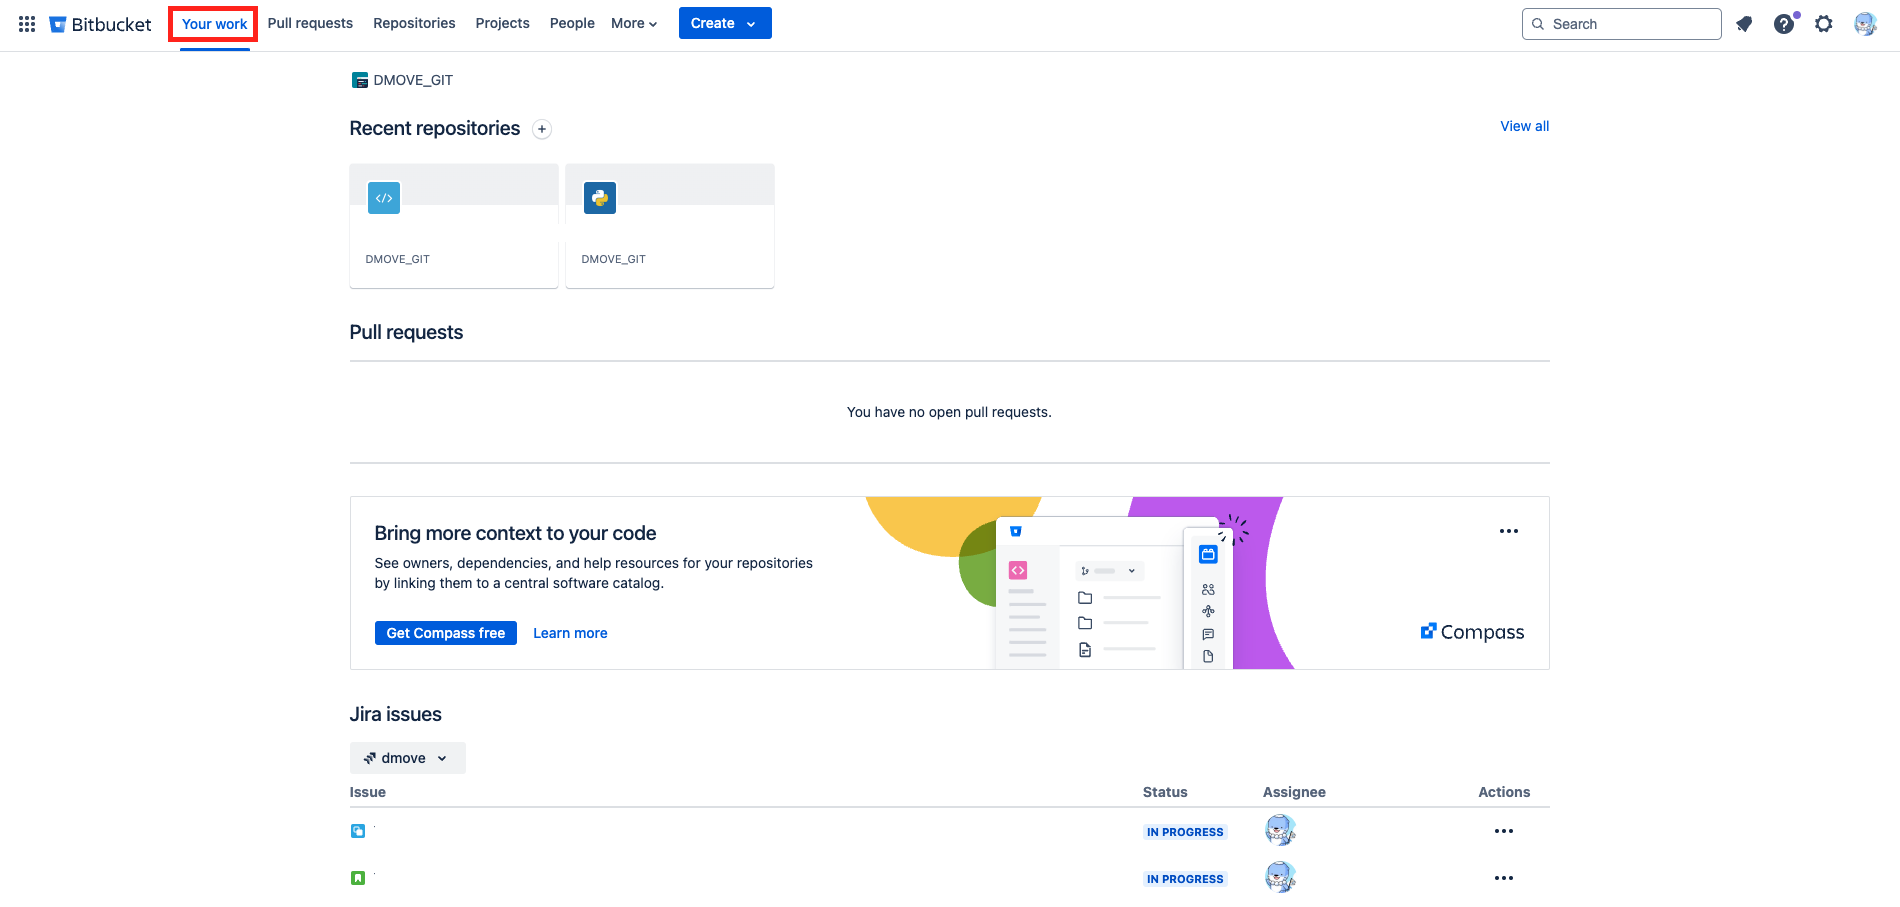Open the dmove Jira project dropdown

(407, 758)
